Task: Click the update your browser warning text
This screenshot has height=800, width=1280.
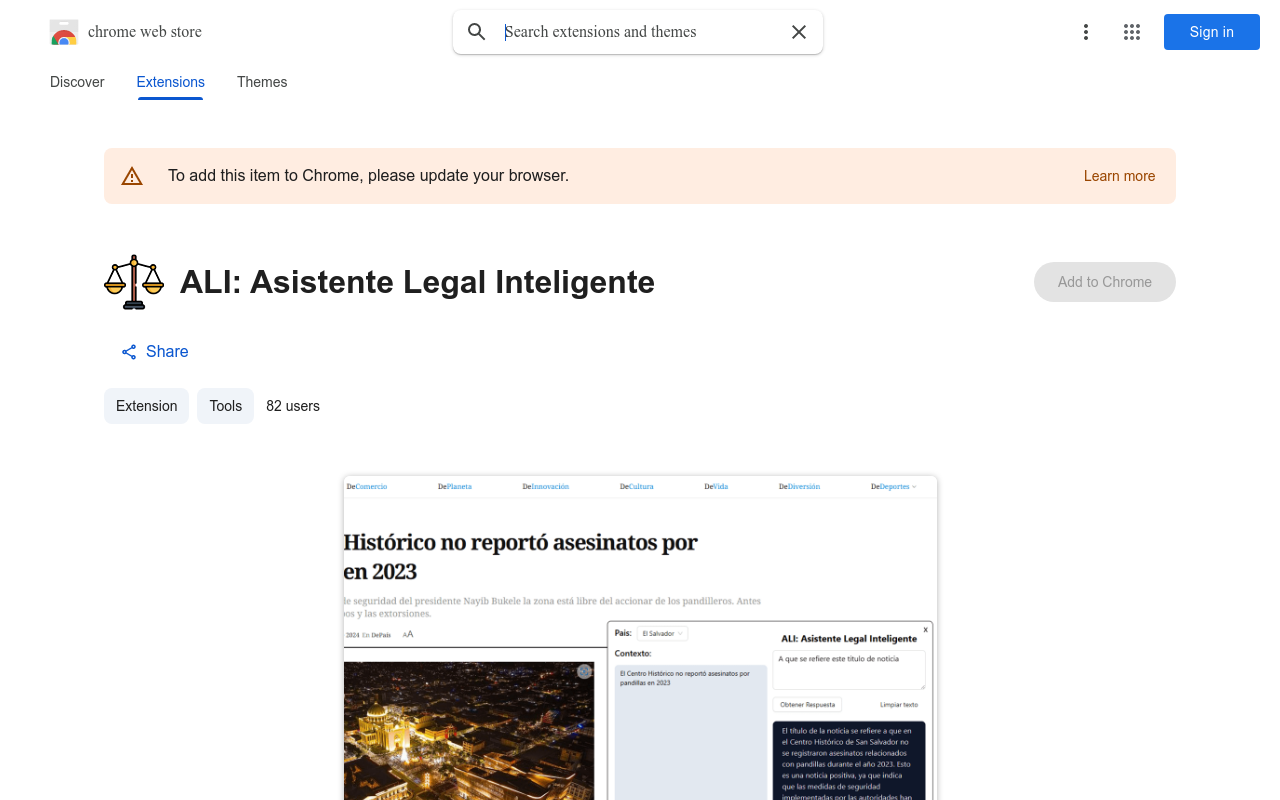Action: [368, 176]
